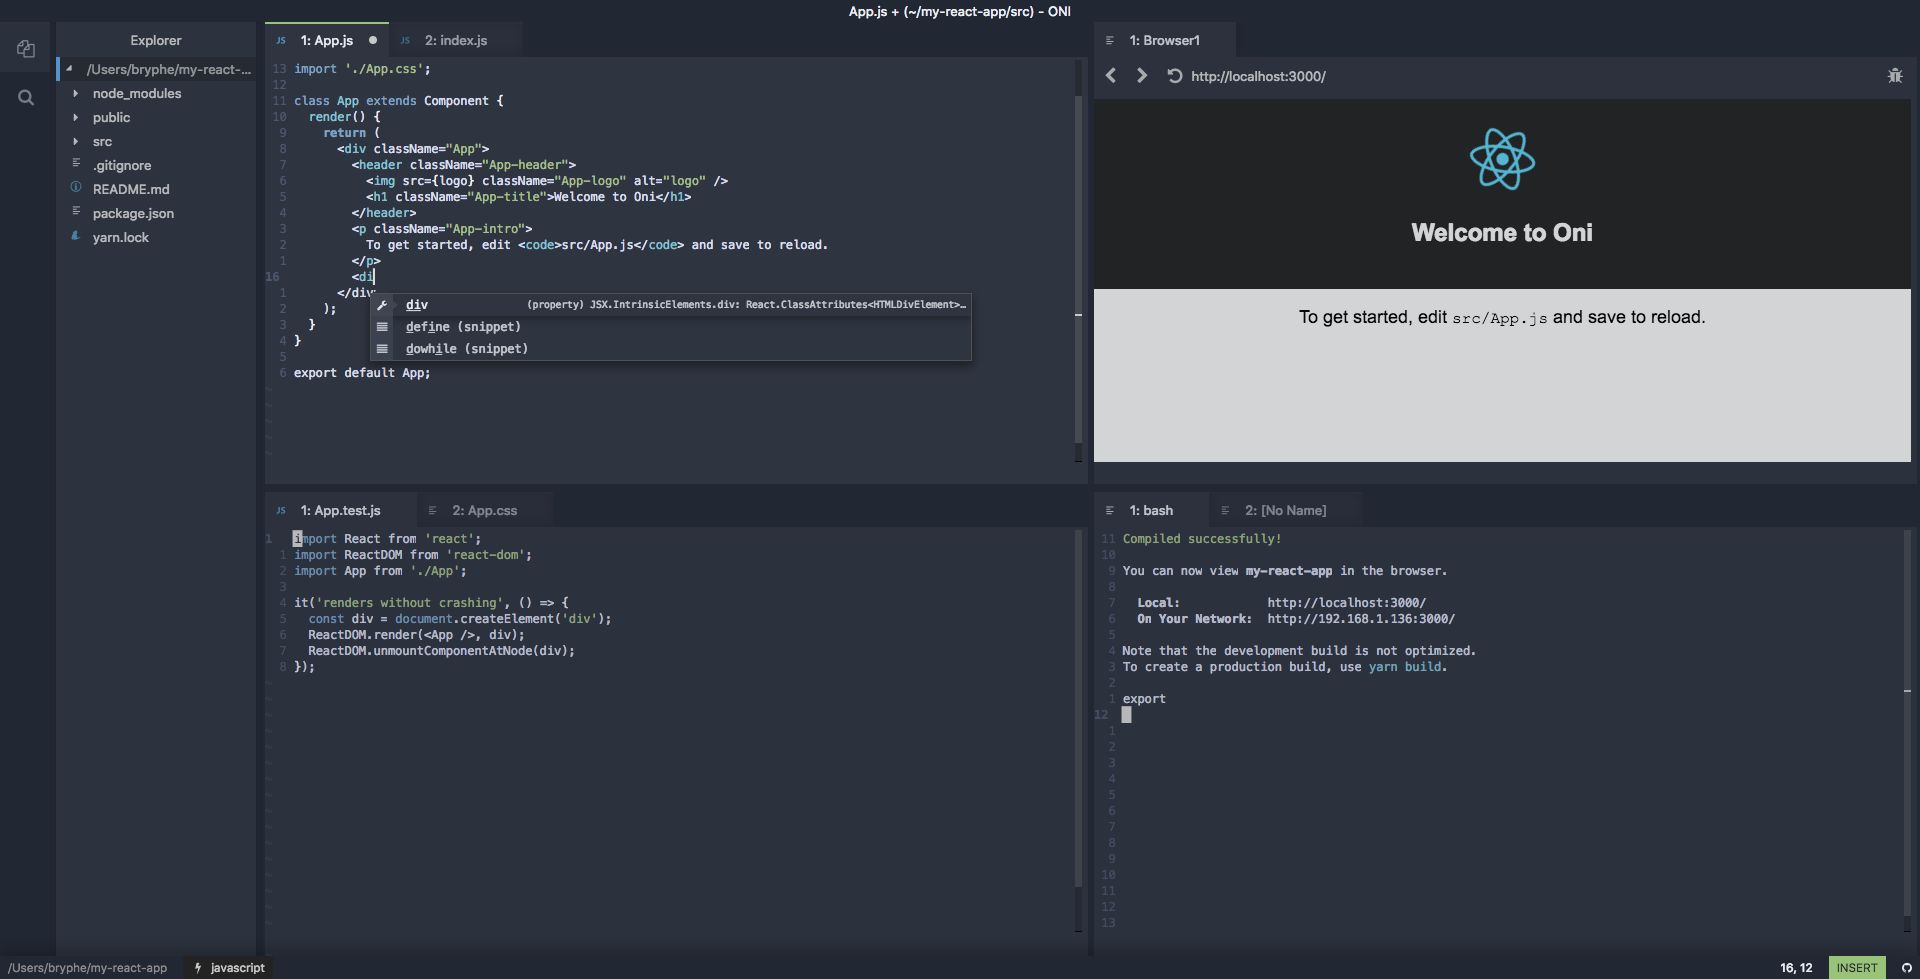Switch to the App.css tab
Screen dimensions: 1920x979
(x=484, y=510)
